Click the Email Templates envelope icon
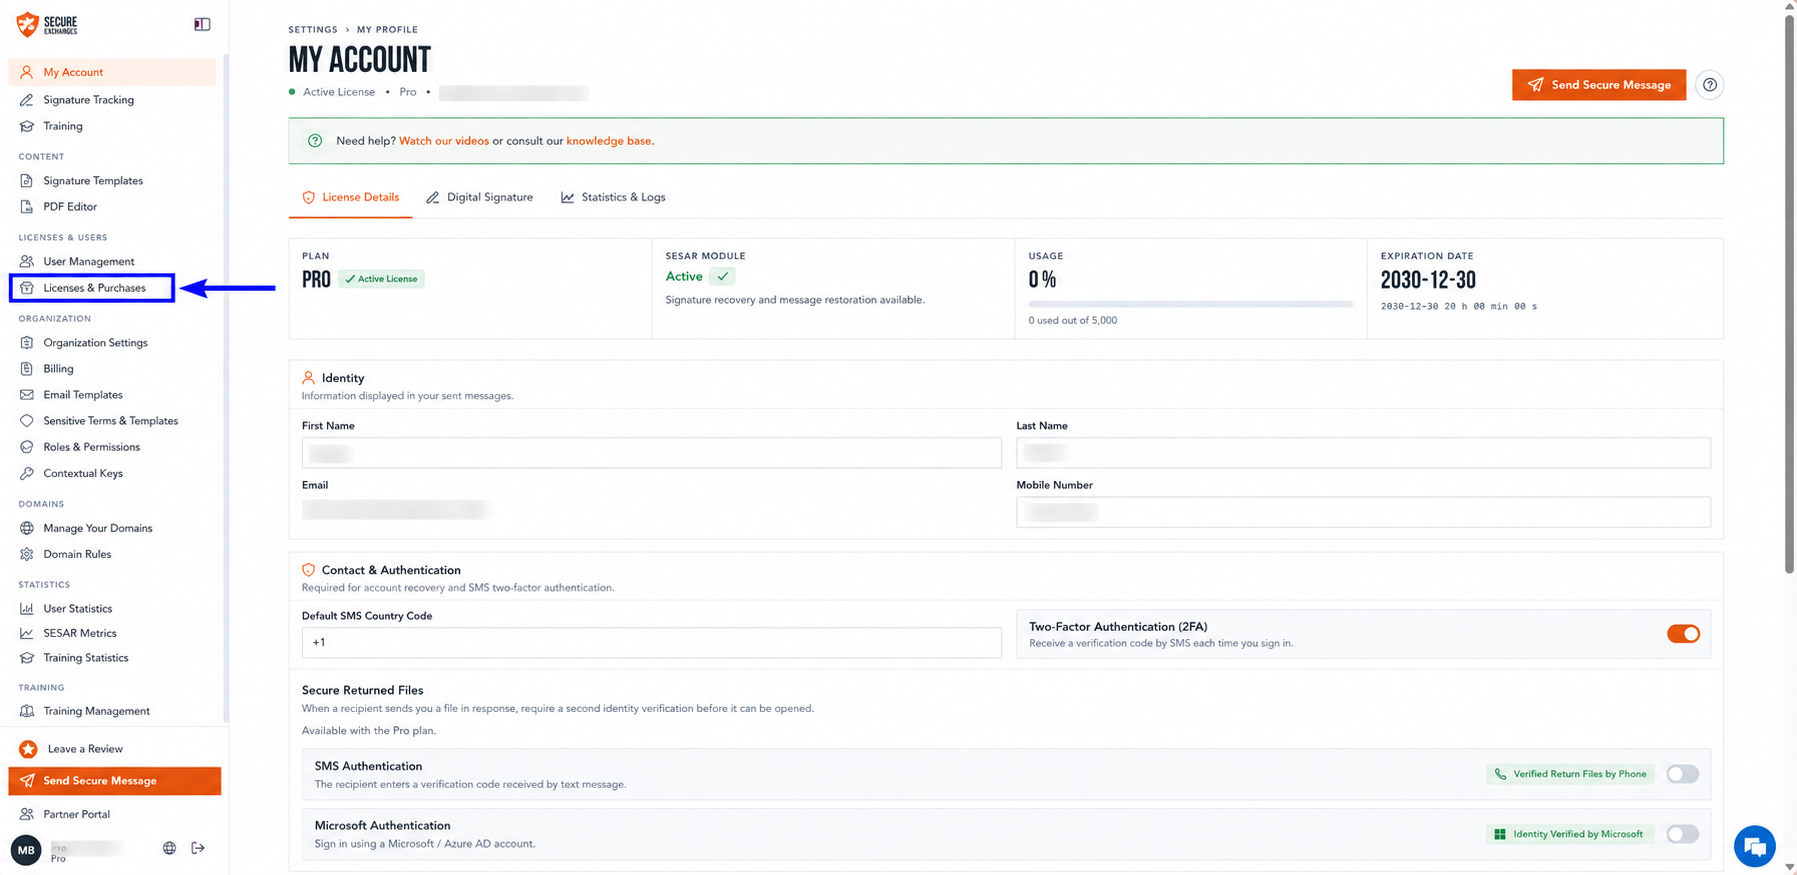 [27, 395]
